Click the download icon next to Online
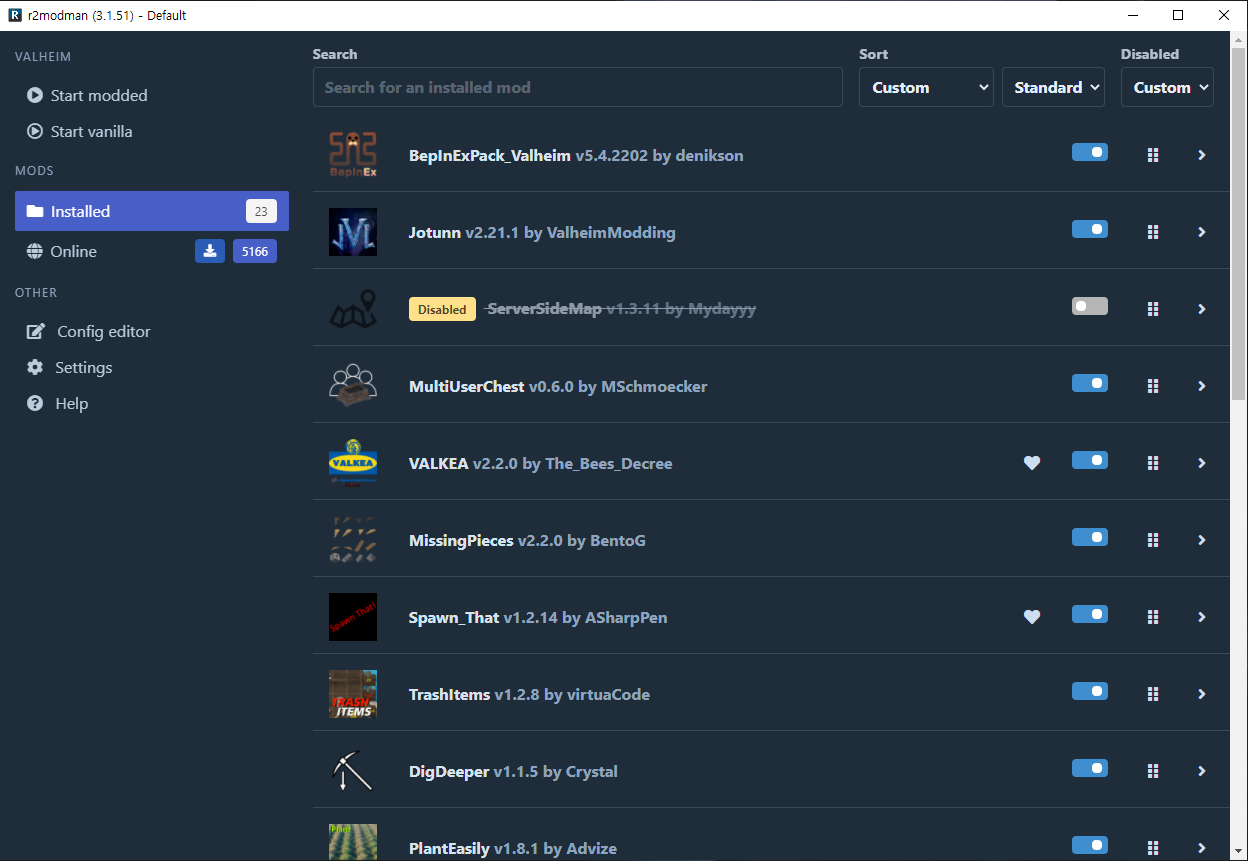 coord(210,251)
